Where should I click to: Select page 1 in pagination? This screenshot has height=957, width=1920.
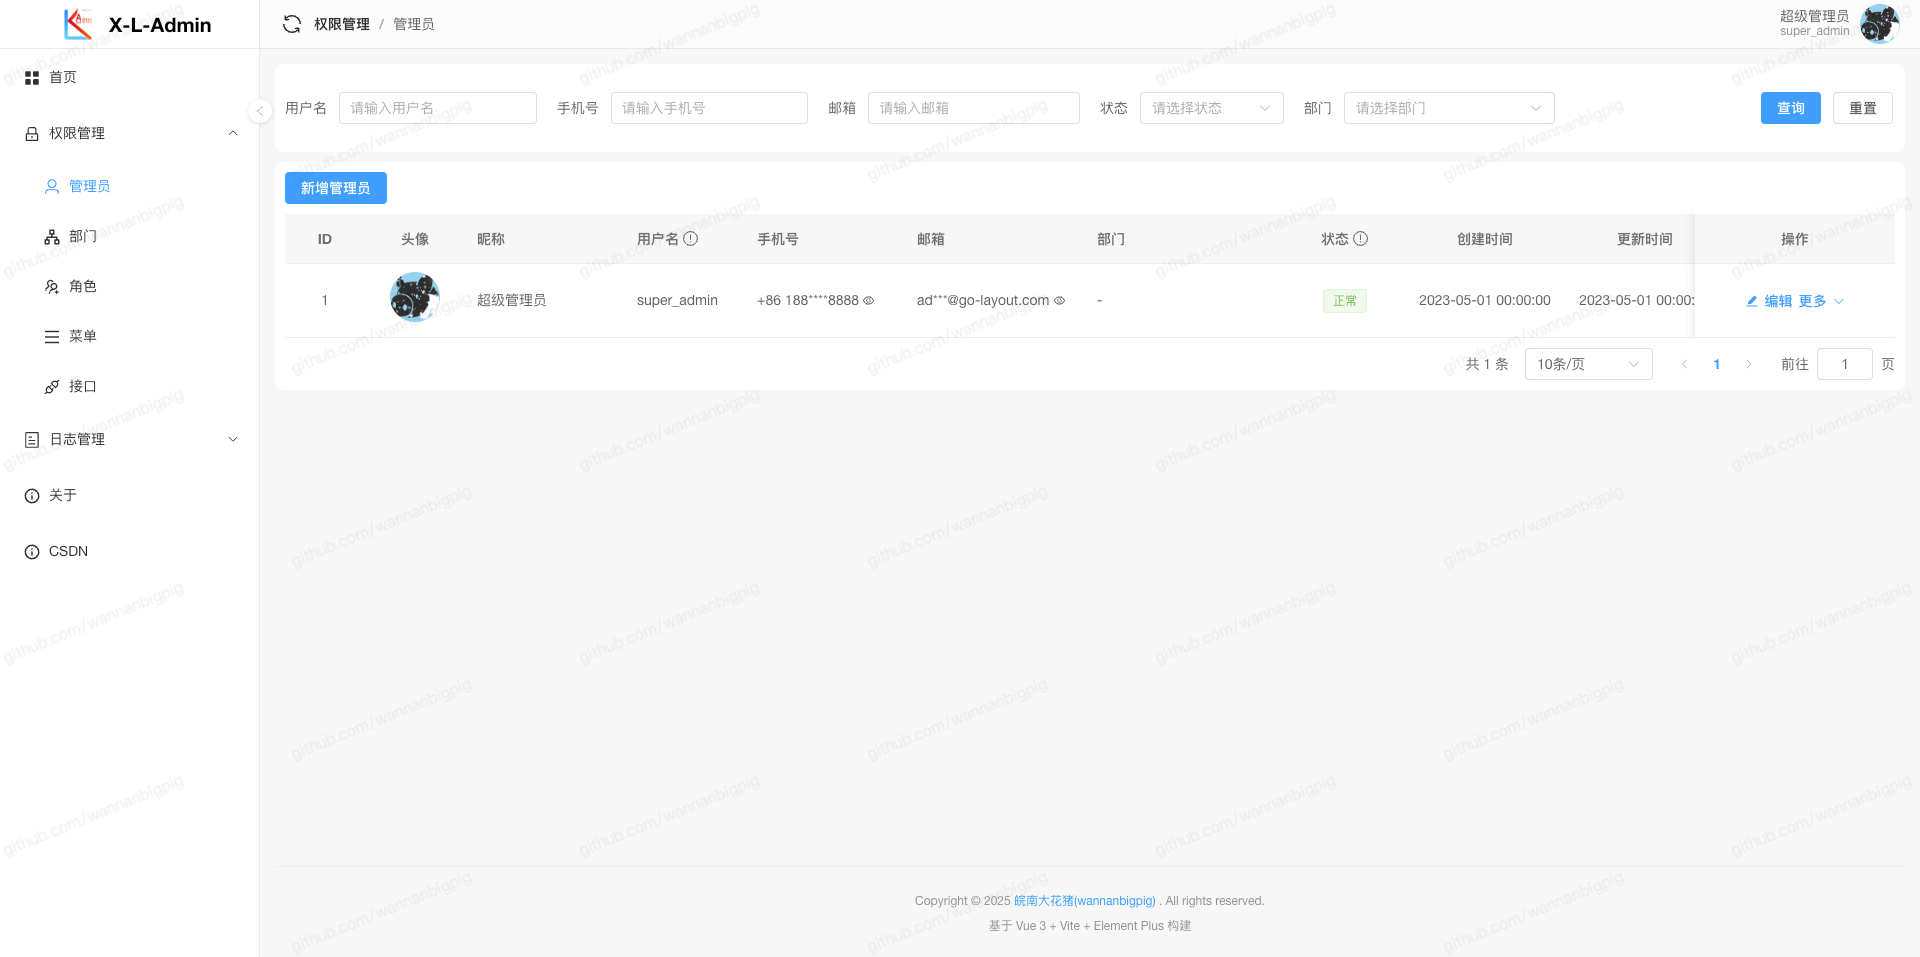(1717, 364)
